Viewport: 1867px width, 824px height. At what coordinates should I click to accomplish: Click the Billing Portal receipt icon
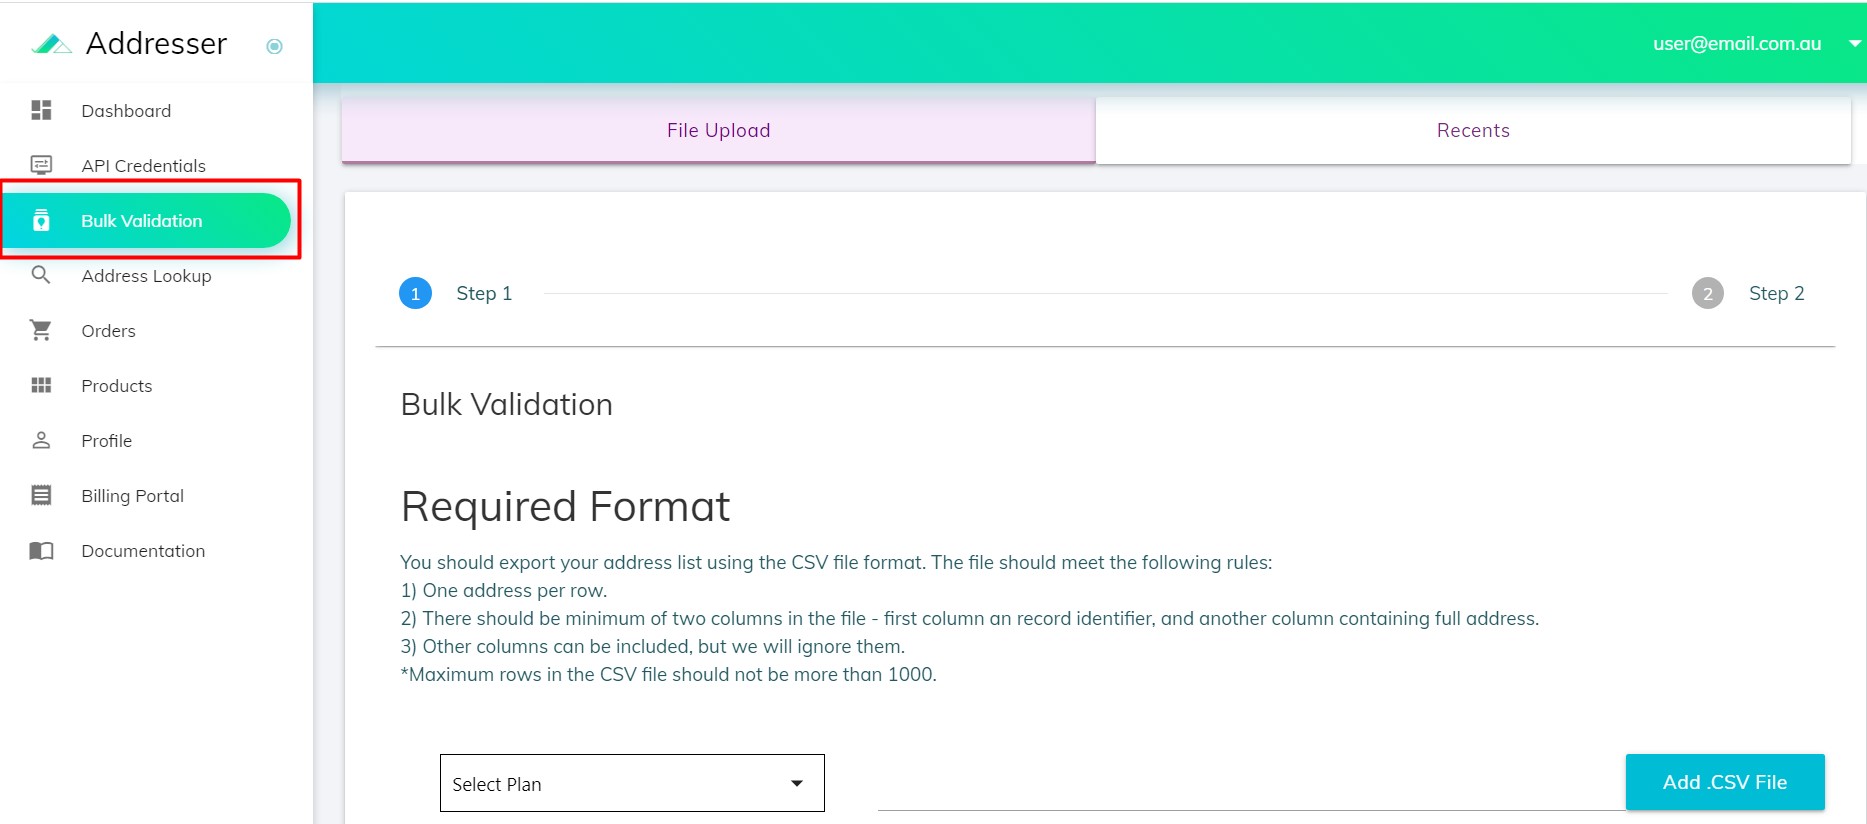[x=41, y=495]
